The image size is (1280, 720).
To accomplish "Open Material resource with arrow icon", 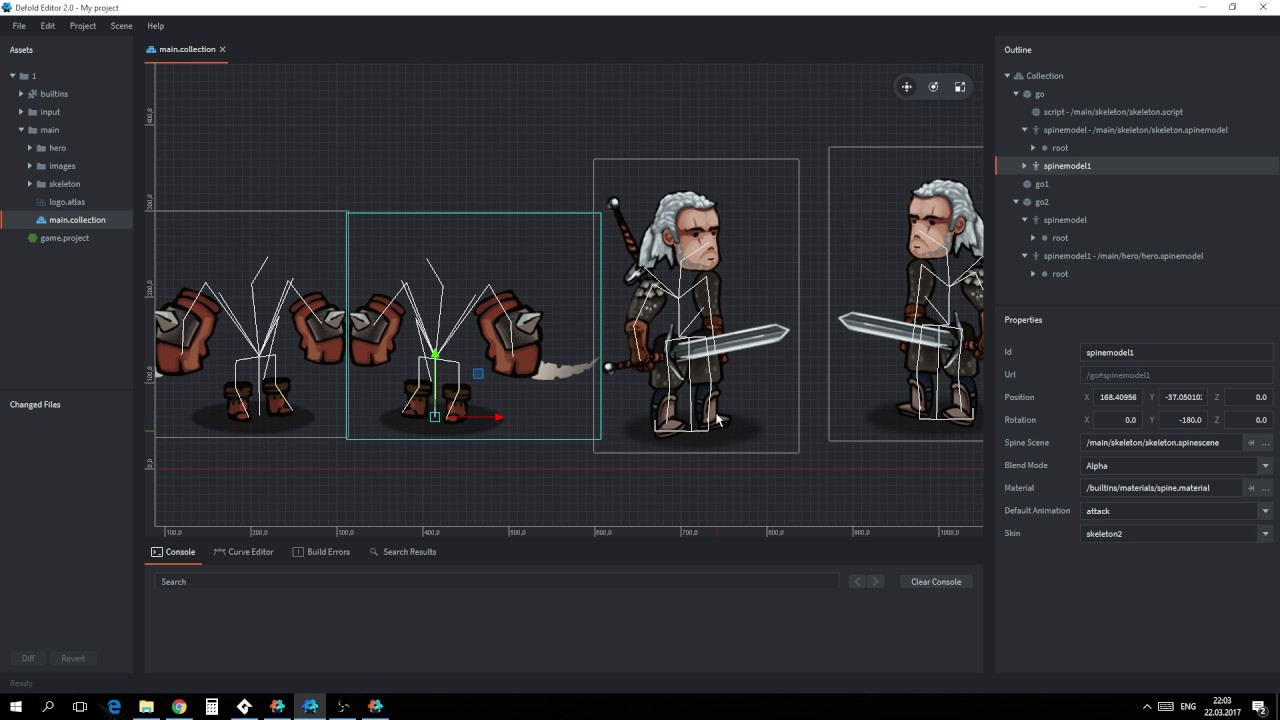I will (x=1251, y=488).
